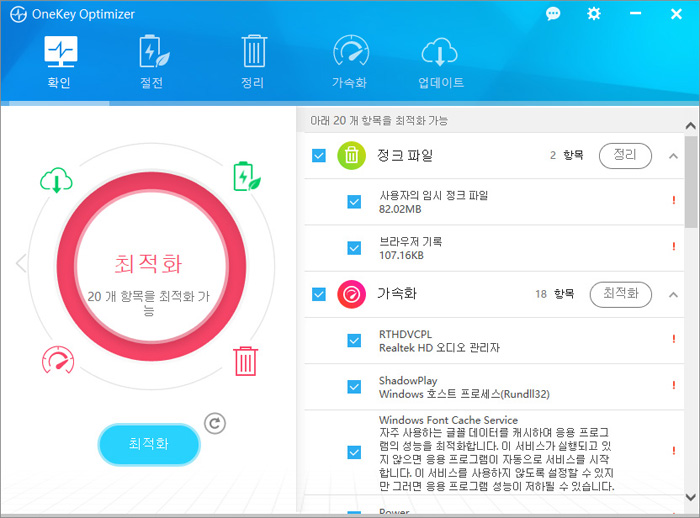
Task: Click the green battery leaf icon on dial
Action: 245,177
